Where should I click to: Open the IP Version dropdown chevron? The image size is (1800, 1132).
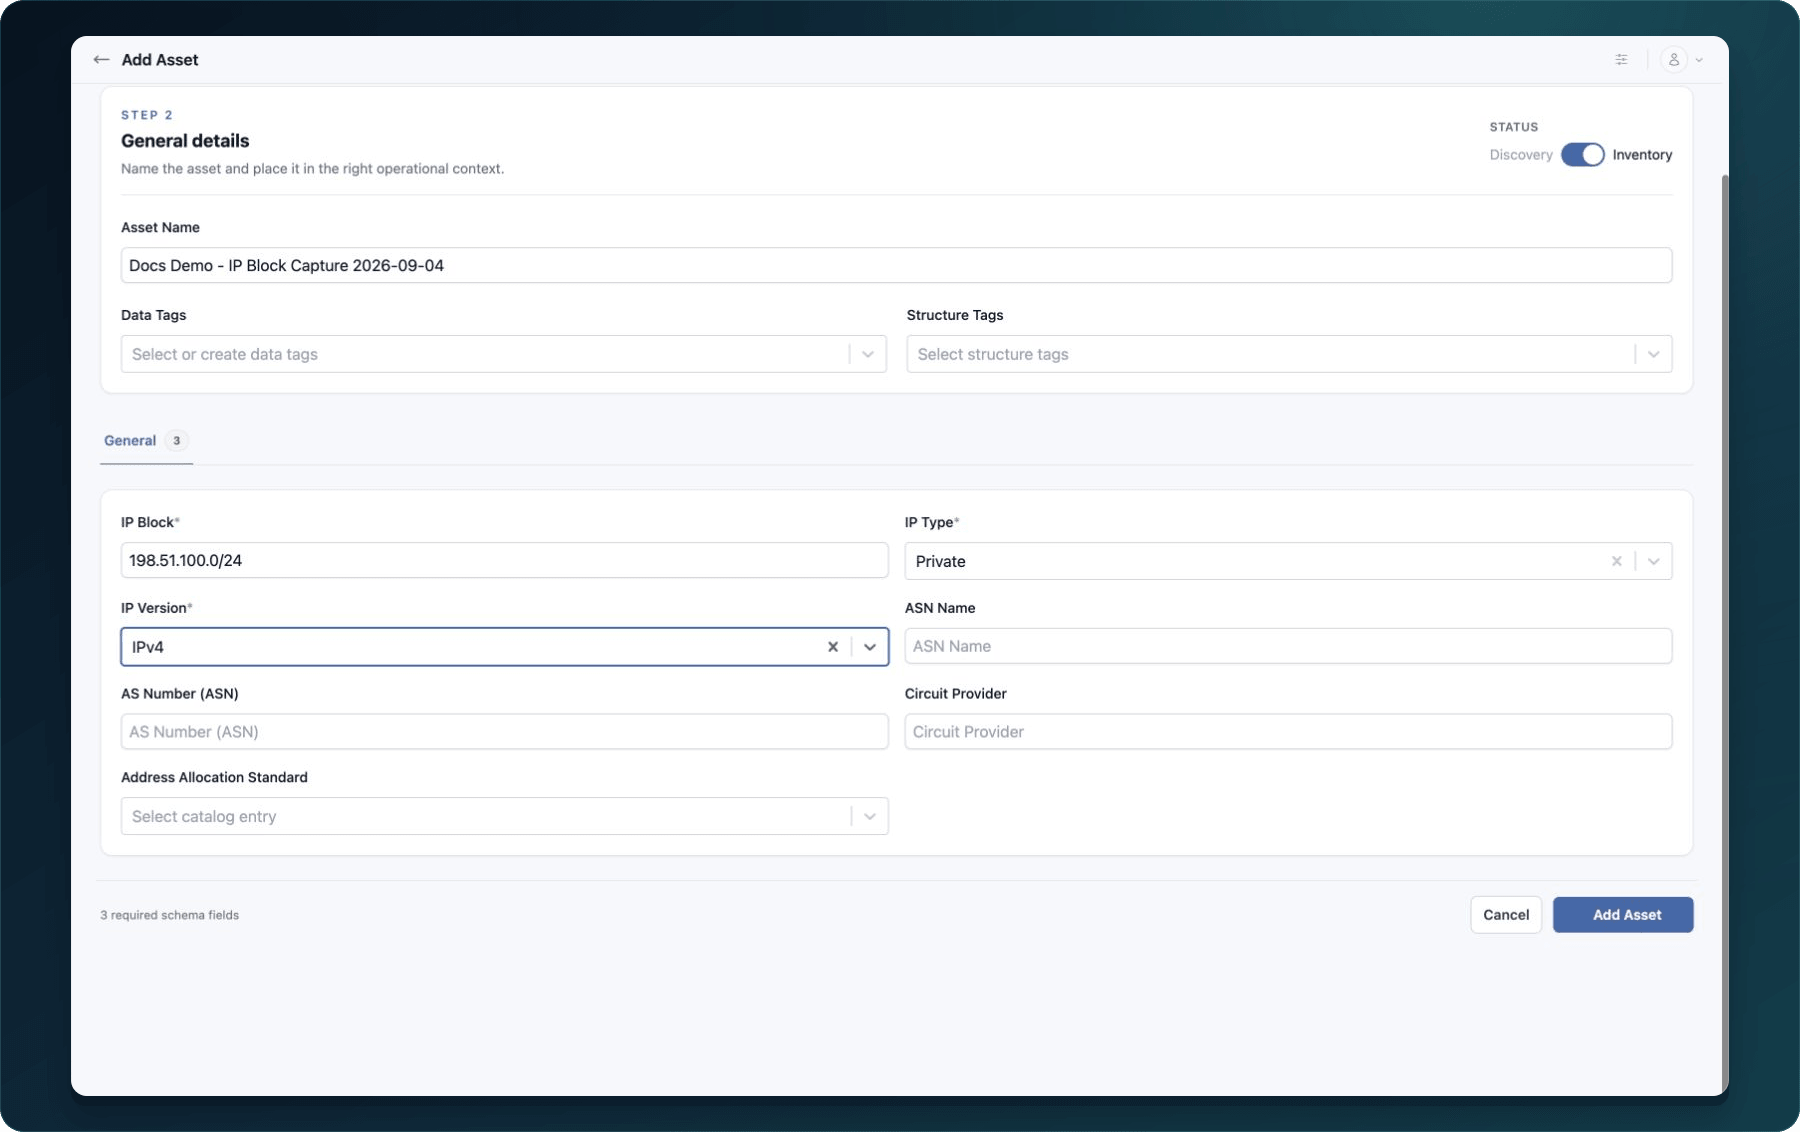[870, 647]
